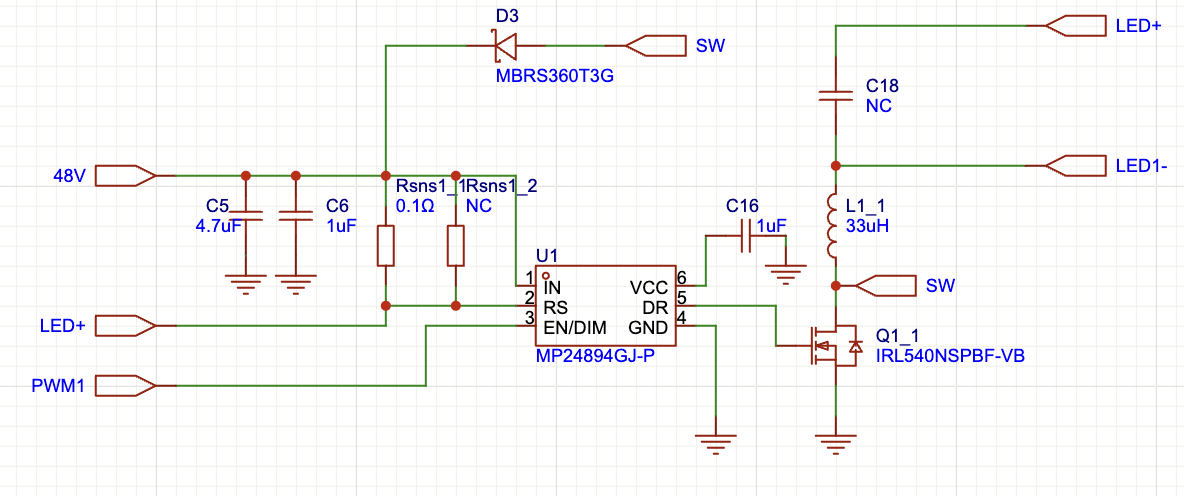
Task: Select the SW port beside diode D3
Action: pos(655,45)
